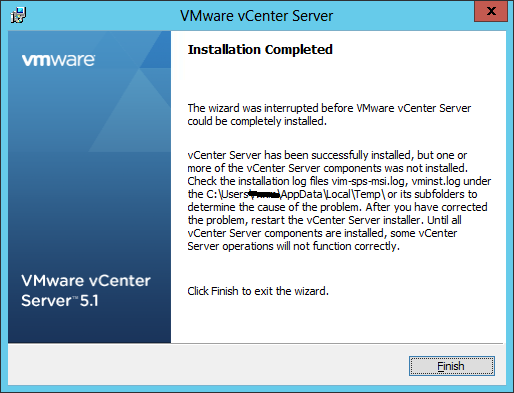Click the 'could be completely installed' line
514x393 pixels.
point(257,121)
